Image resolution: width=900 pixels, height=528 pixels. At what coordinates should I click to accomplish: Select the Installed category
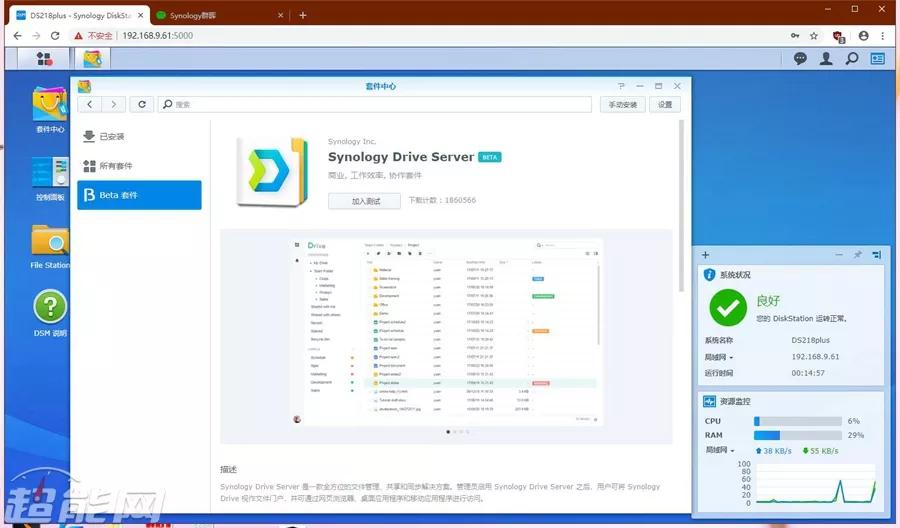pyautogui.click(x=139, y=137)
